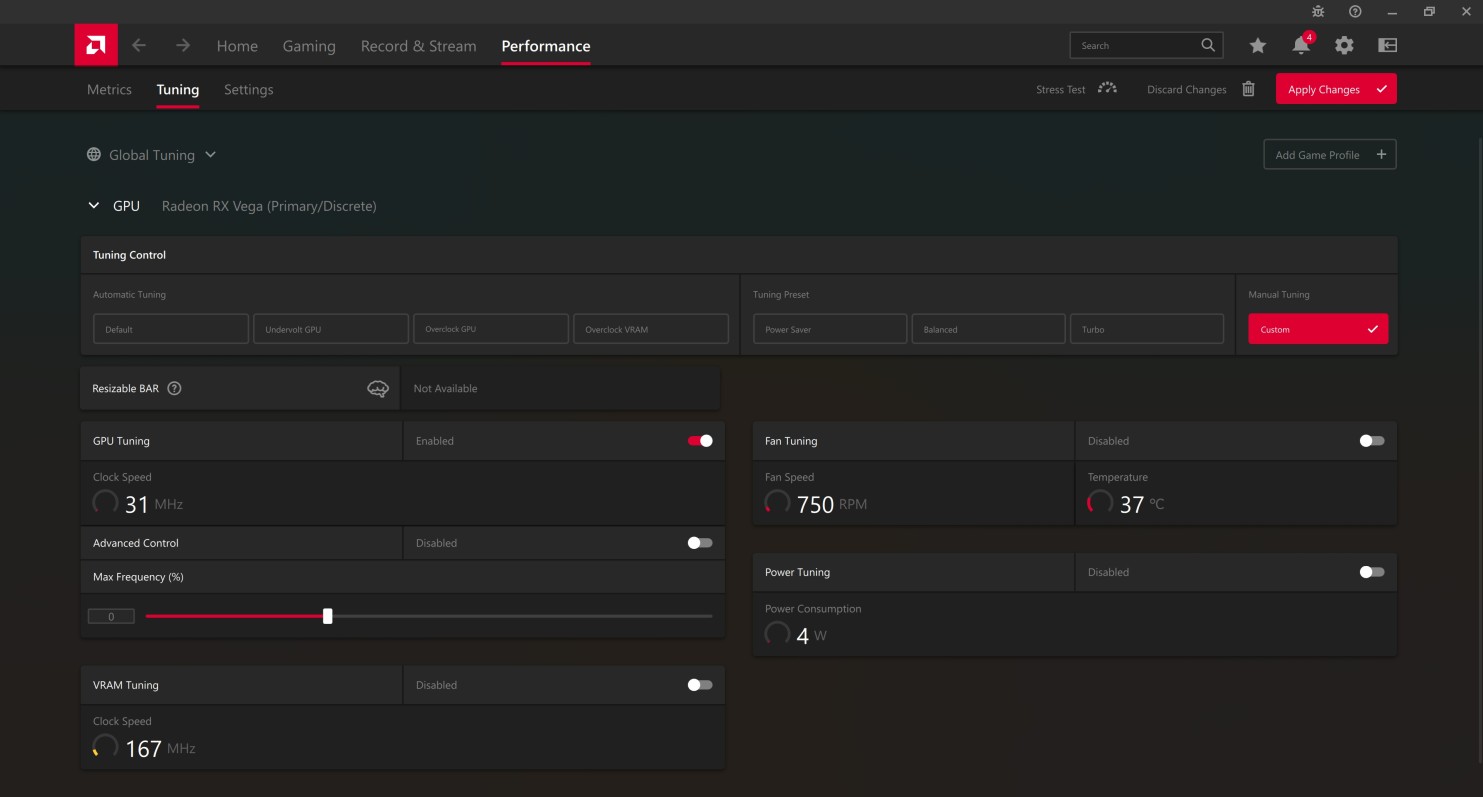Image resolution: width=1483 pixels, height=797 pixels.
Task: Click the bug report icon
Action: pyautogui.click(x=1318, y=12)
